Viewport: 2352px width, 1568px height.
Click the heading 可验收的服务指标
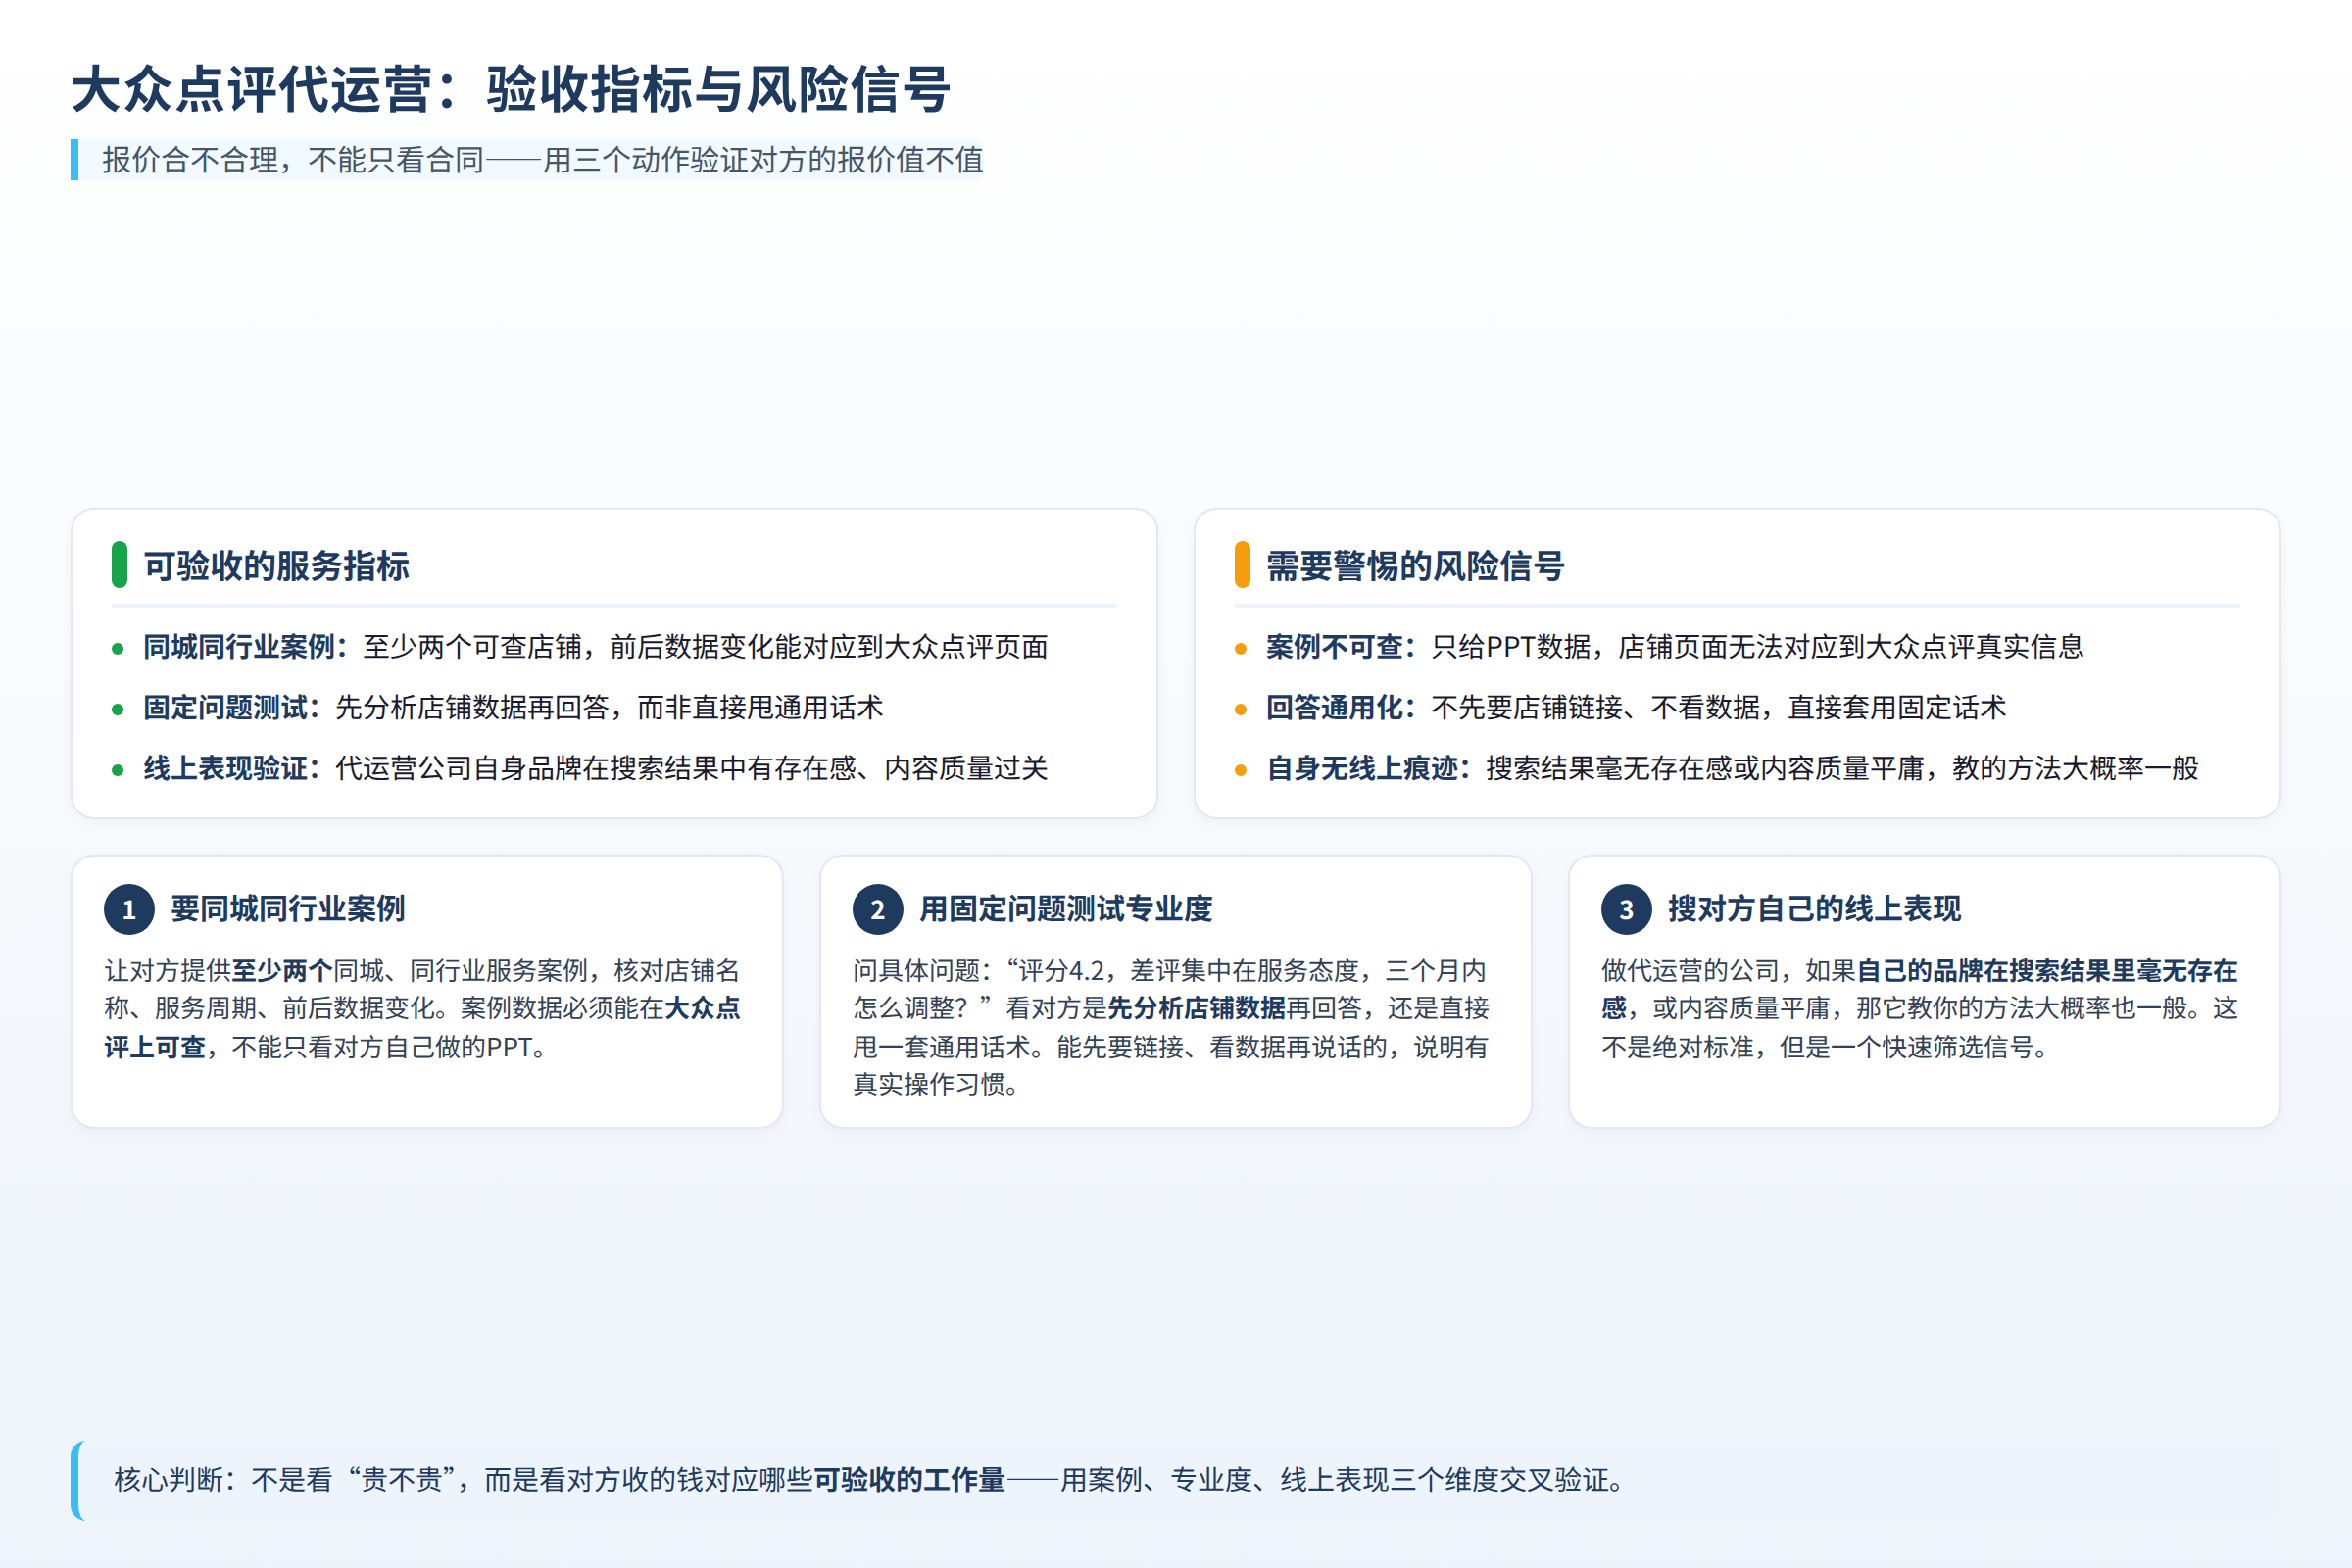click(277, 566)
